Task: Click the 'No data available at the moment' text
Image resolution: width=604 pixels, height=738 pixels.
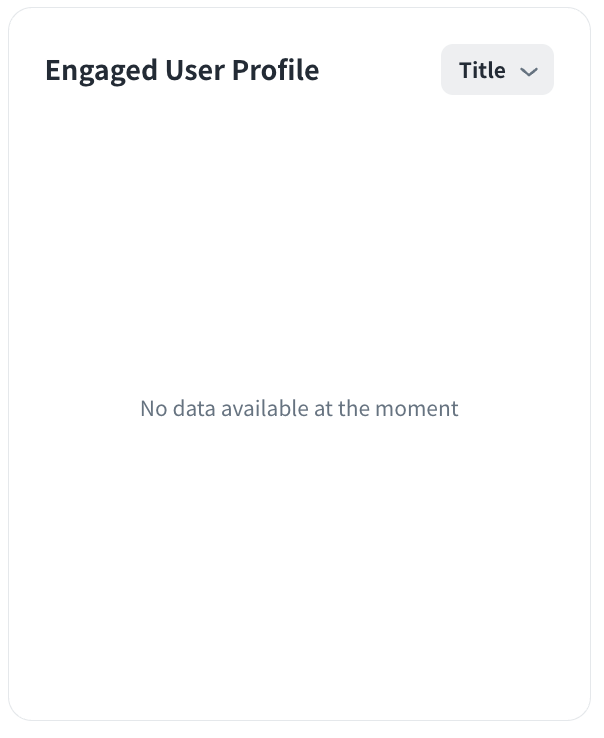Action: pyautogui.click(x=299, y=408)
